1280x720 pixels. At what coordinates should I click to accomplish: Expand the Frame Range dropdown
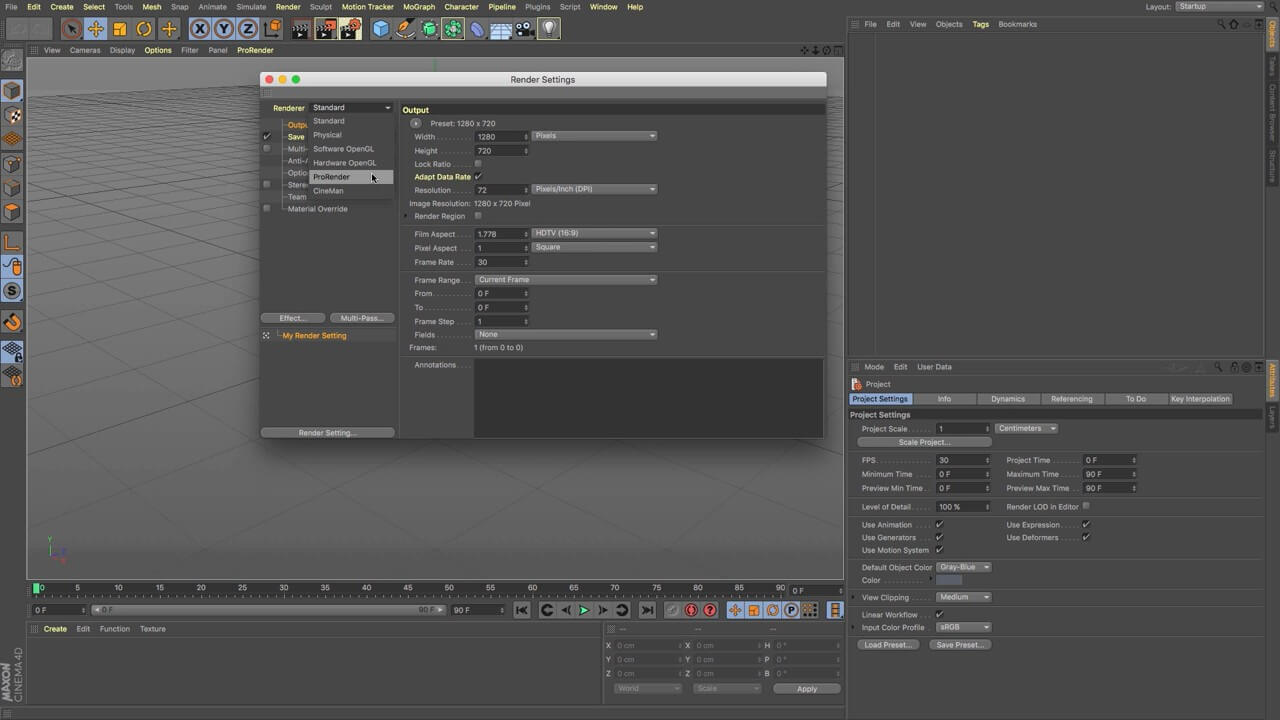pos(565,280)
